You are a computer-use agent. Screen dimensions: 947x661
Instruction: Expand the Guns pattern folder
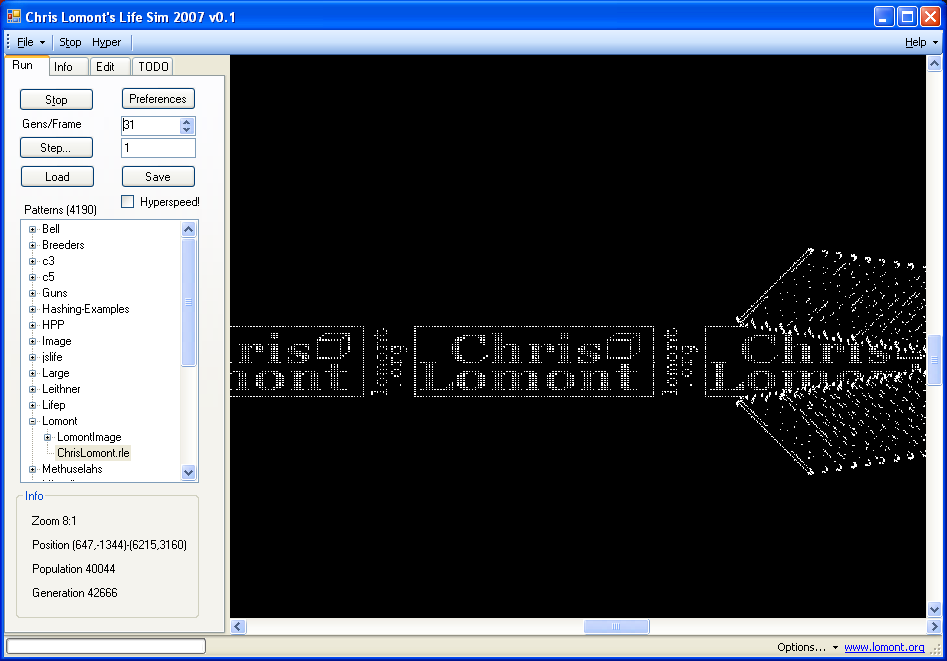pos(32,293)
